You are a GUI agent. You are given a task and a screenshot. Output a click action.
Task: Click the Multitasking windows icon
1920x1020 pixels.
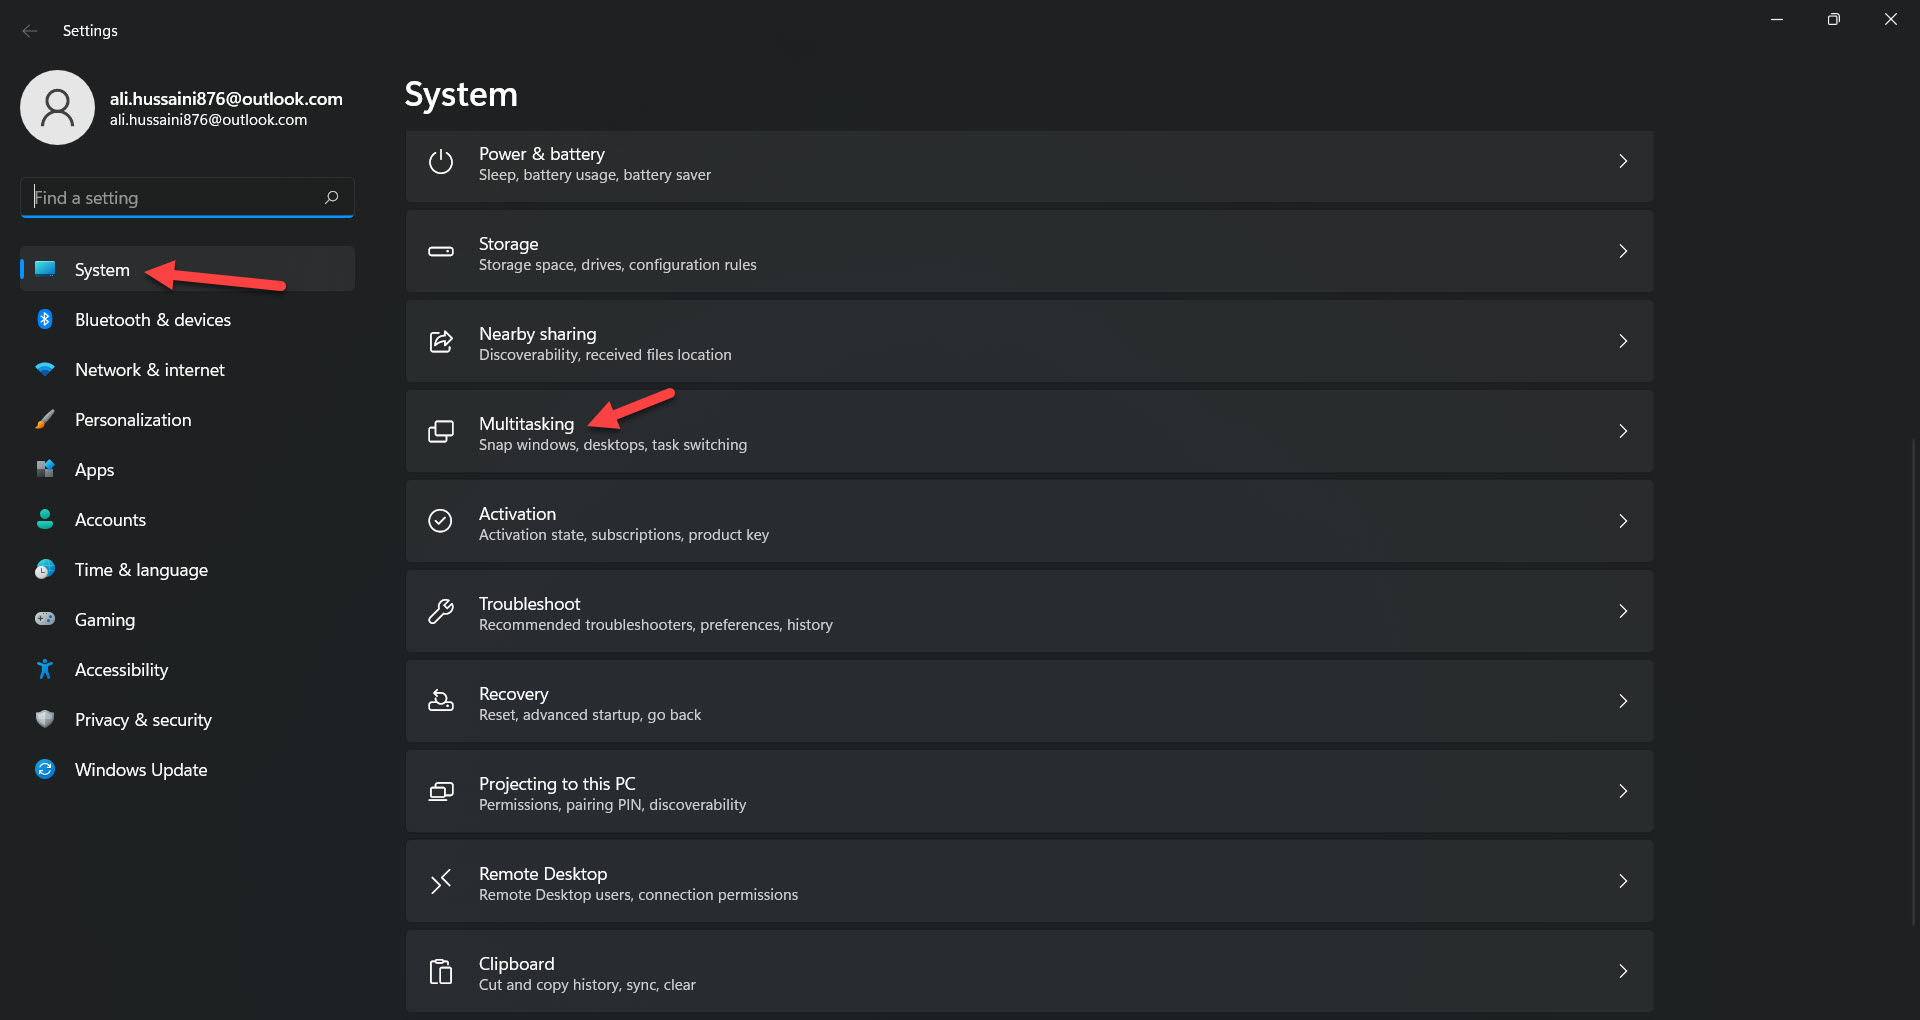pos(441,432)
